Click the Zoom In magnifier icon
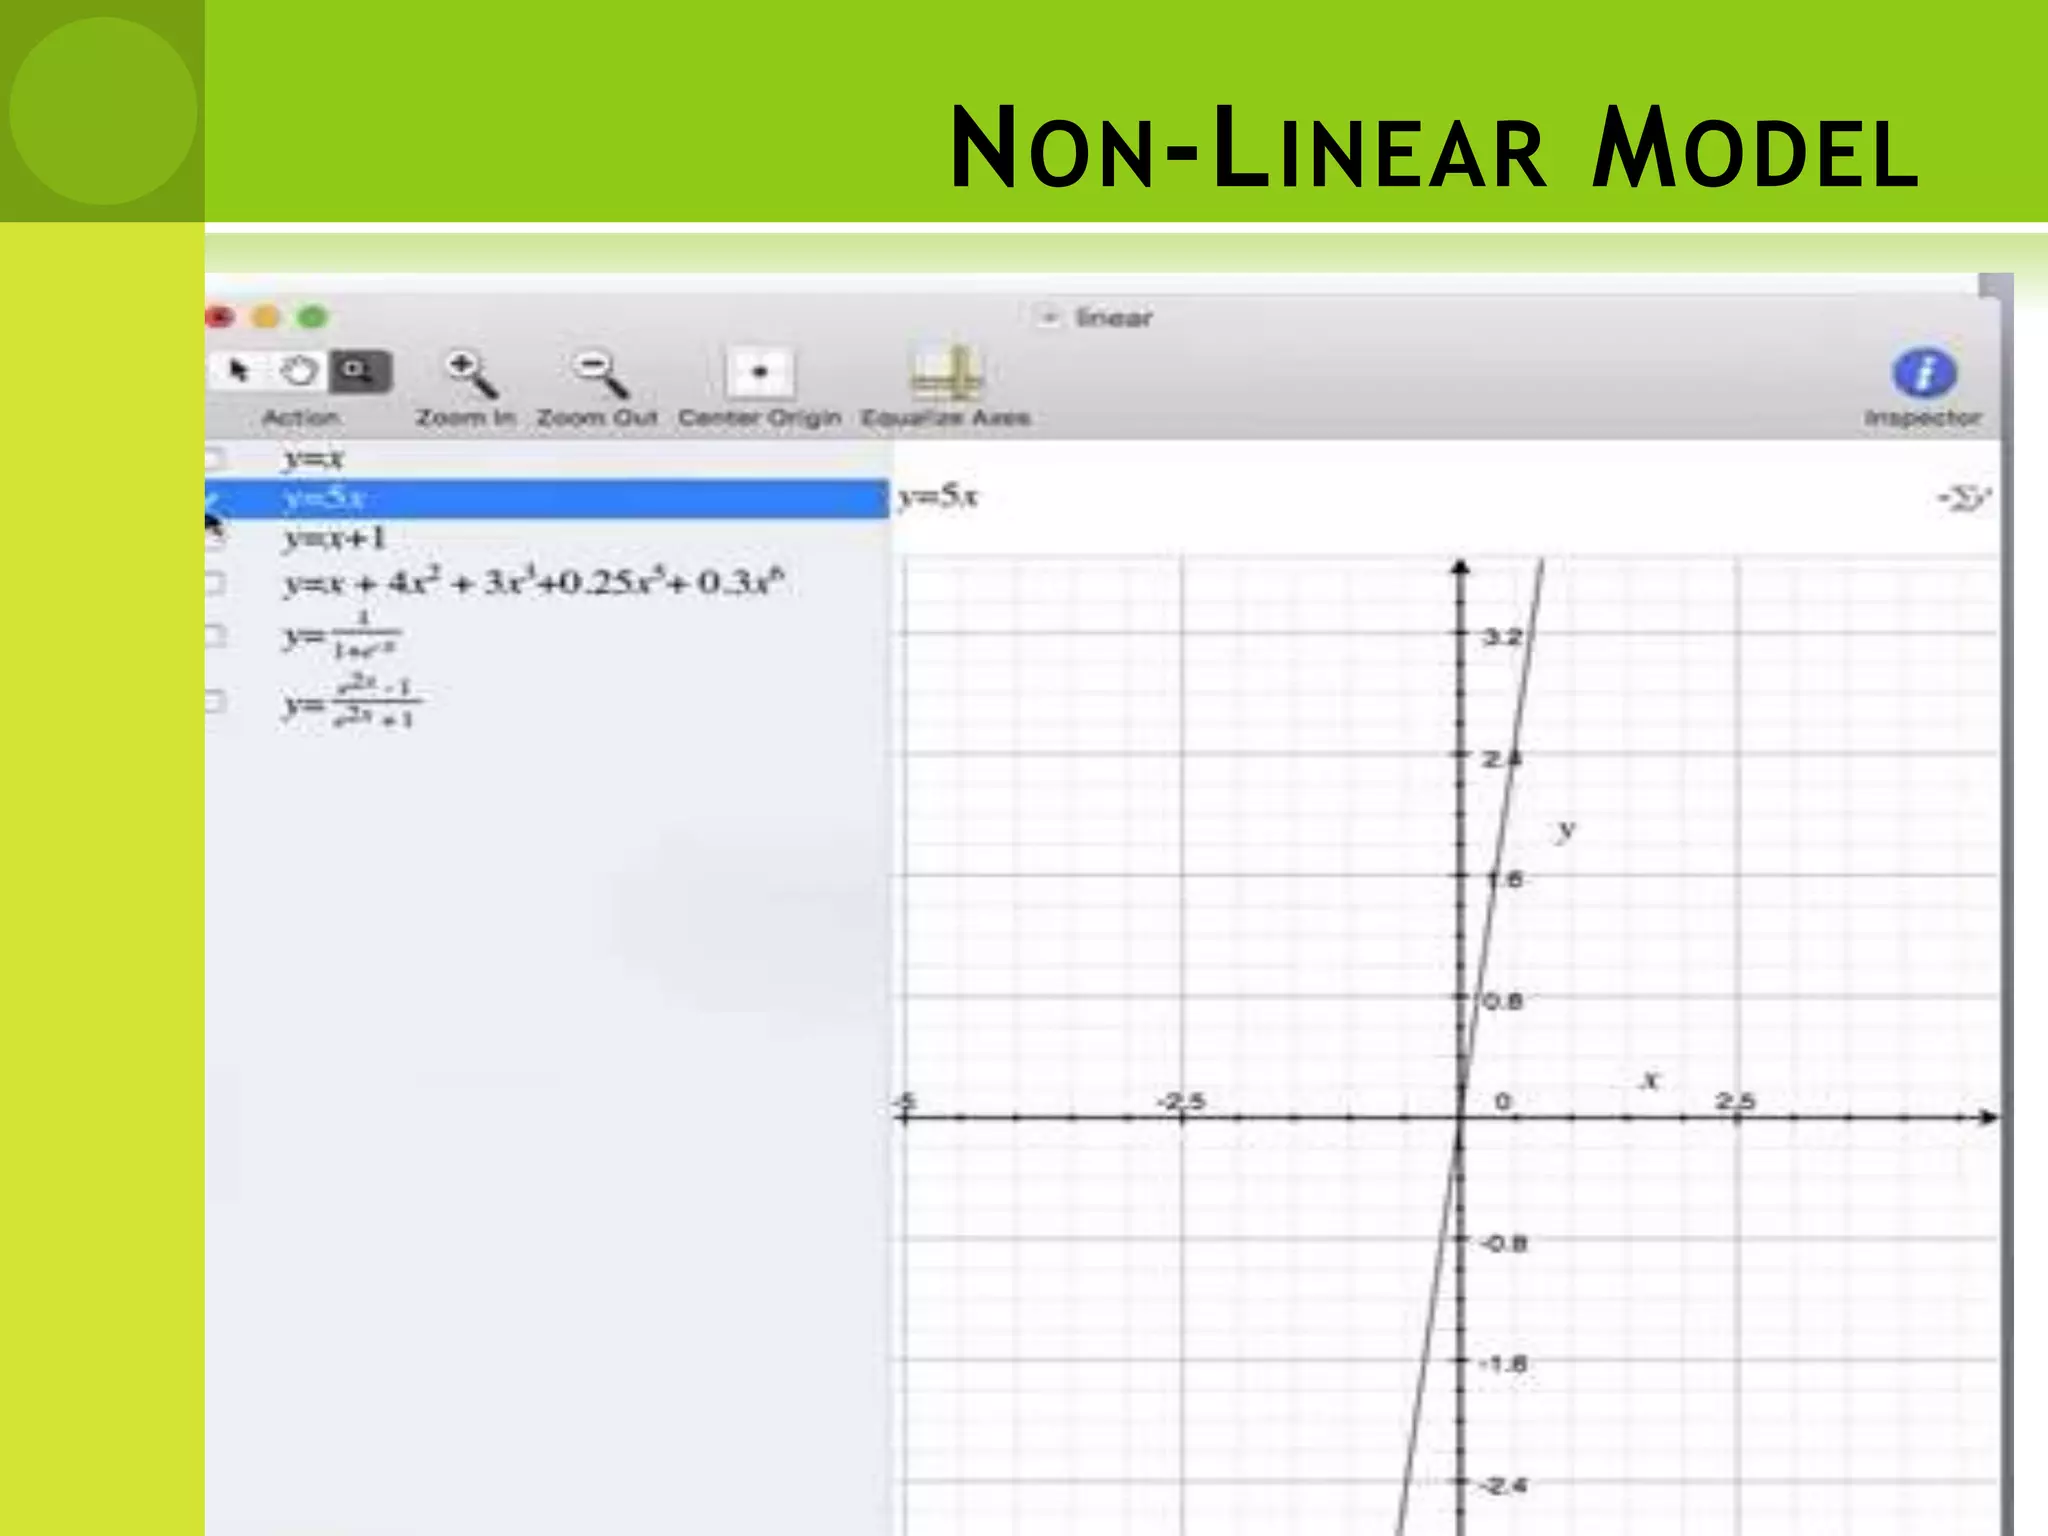 coord(470,373)
